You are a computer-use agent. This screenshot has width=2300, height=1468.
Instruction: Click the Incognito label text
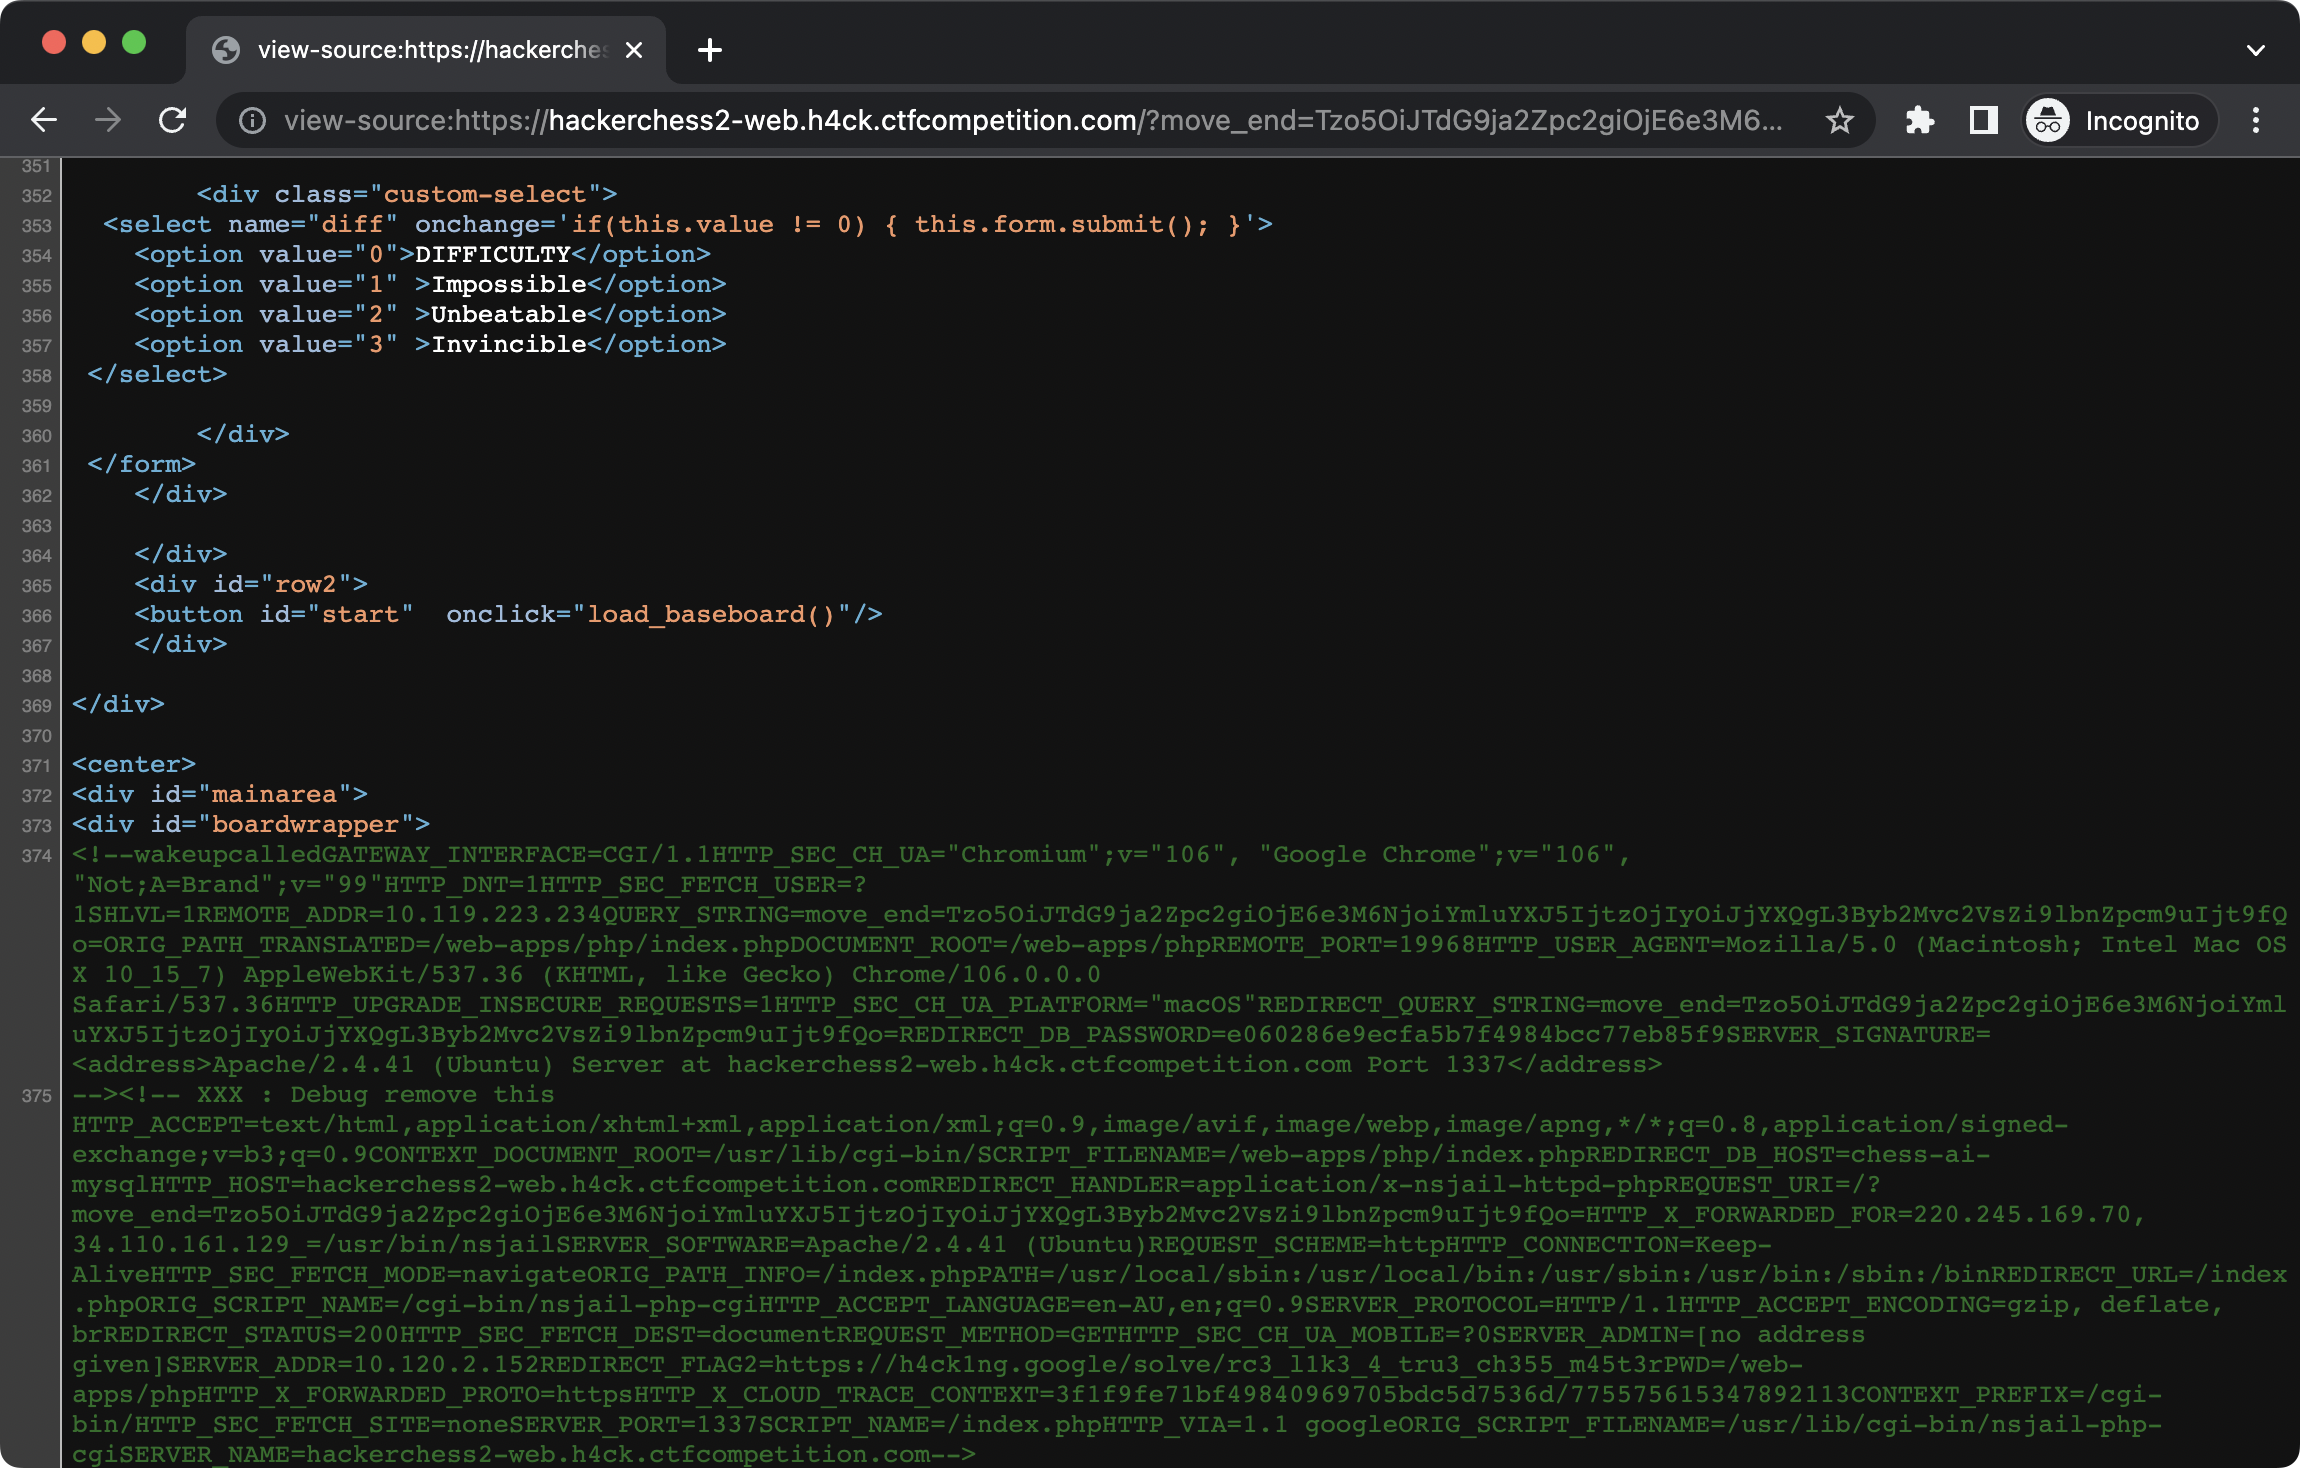pyautogui.click(x=2140, y=120)
